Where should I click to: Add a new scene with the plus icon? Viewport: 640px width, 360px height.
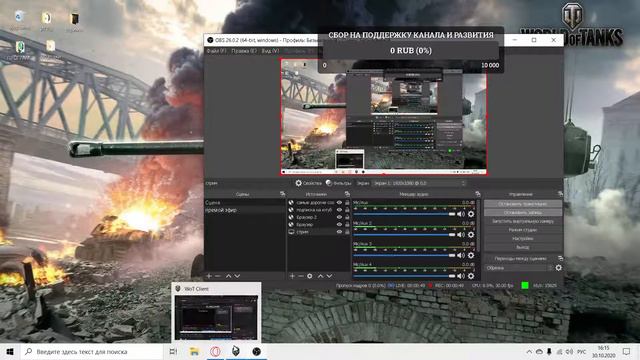click(x=209, y=276)
